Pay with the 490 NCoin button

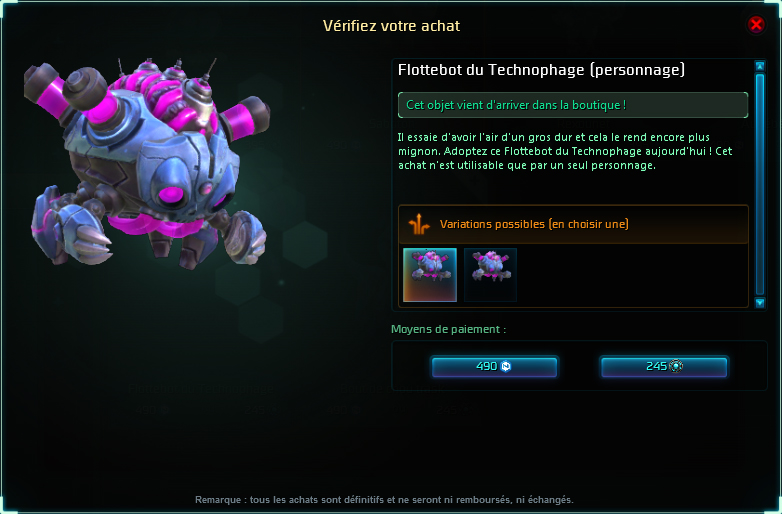(x=494, y=367)
